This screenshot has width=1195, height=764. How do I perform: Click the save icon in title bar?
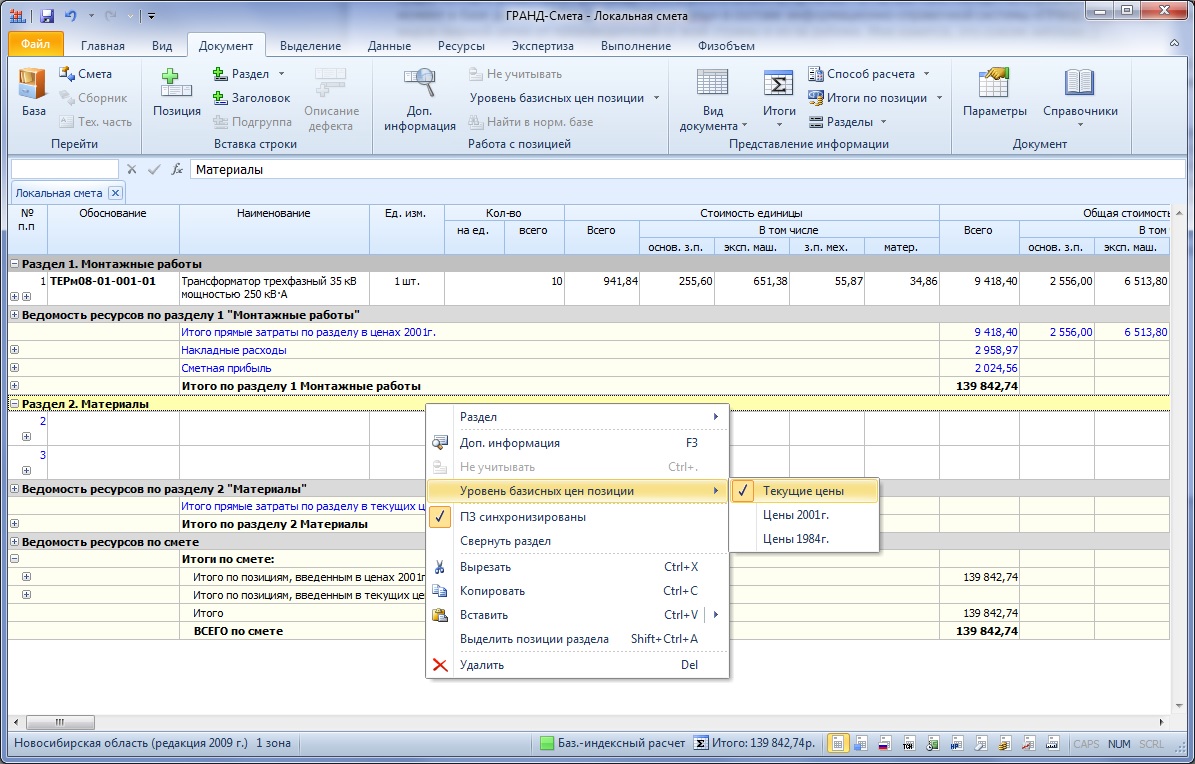point(48,15)
